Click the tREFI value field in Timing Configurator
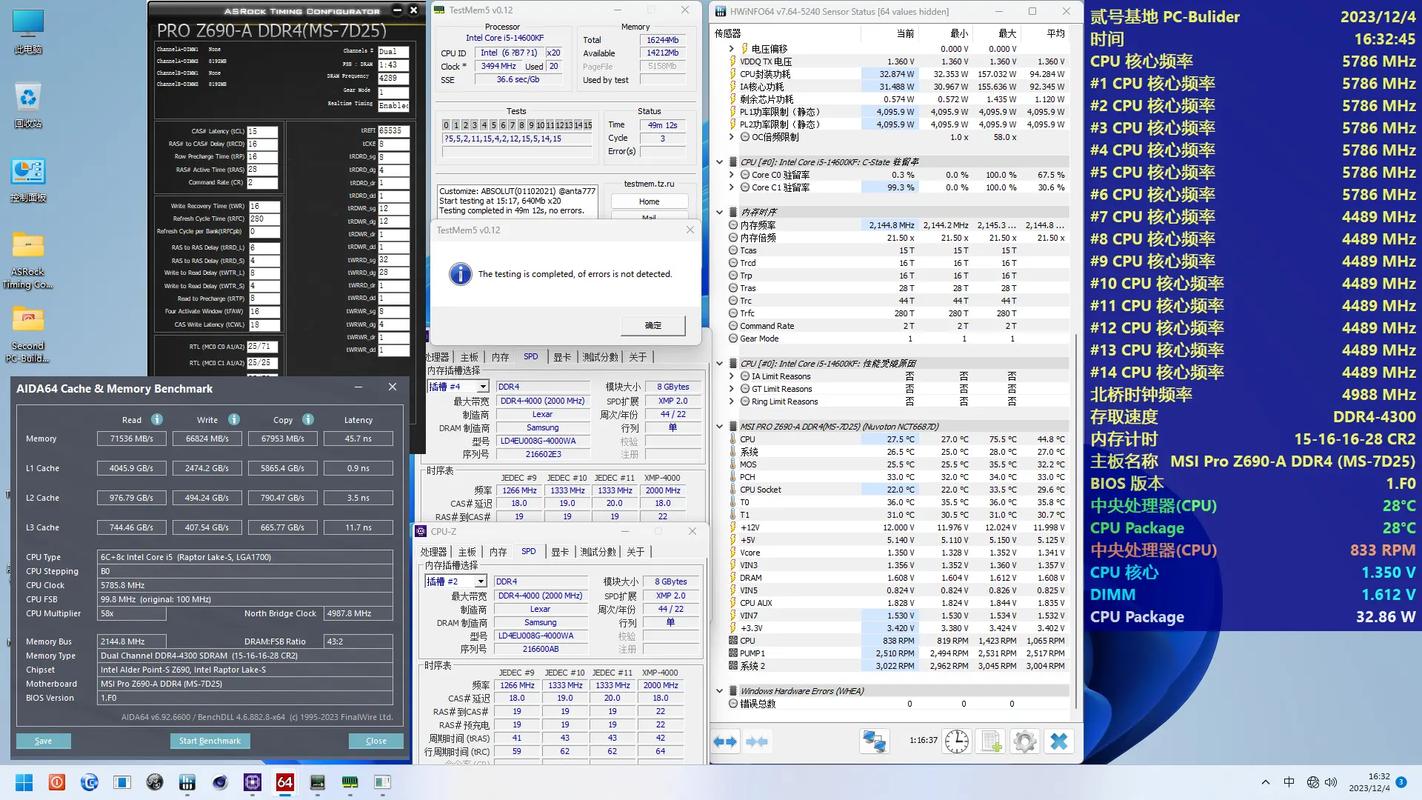 (393, 131)
